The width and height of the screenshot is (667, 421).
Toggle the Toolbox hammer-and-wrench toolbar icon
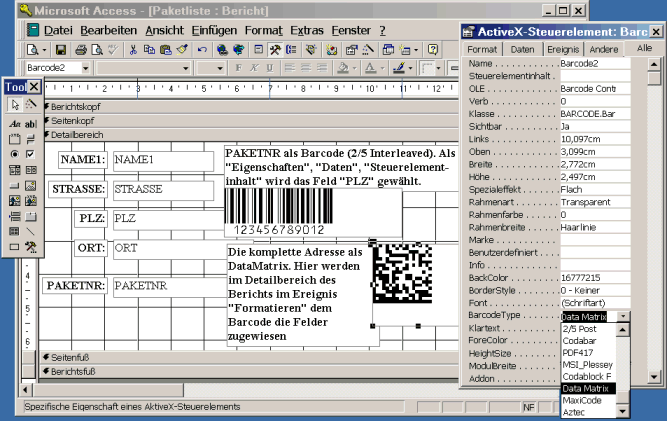point(275,50)
